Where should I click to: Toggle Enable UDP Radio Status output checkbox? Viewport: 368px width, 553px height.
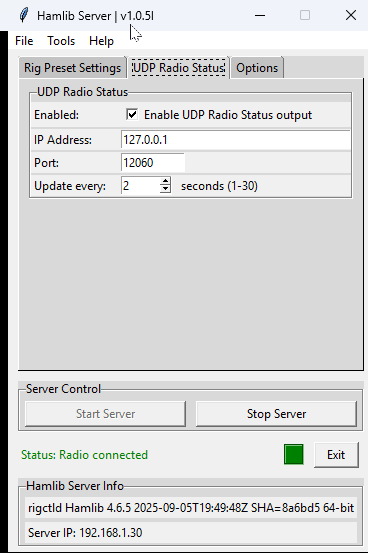click(x=132, y=115)
